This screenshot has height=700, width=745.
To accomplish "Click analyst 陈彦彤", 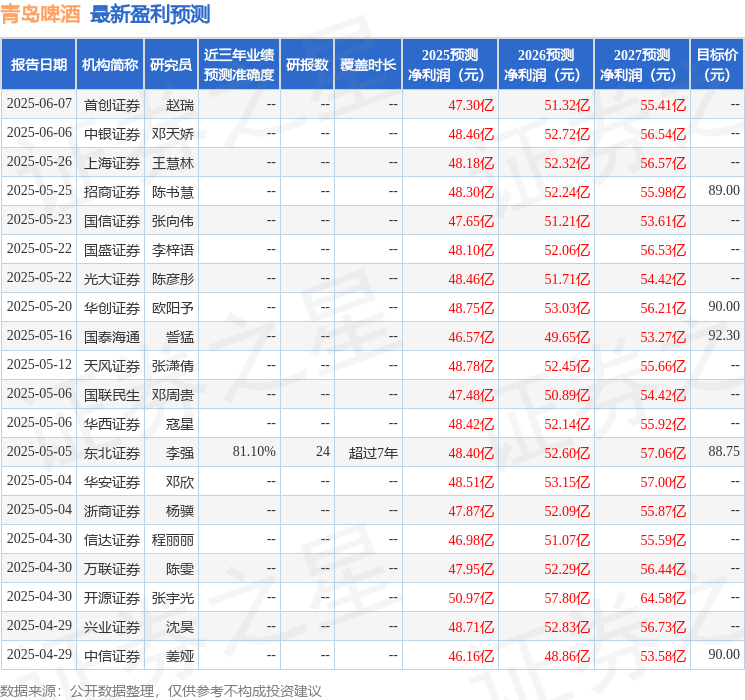I will pos(172,278).
